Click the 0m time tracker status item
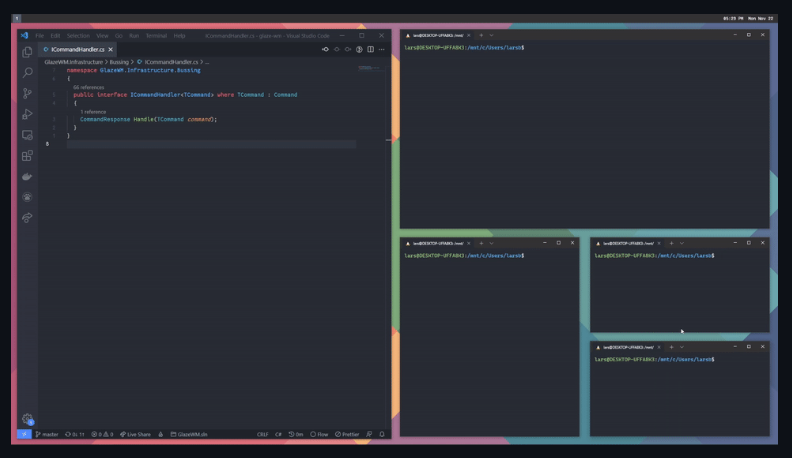The height and width of the screenshot is (458, 792). tap(296, 434)
